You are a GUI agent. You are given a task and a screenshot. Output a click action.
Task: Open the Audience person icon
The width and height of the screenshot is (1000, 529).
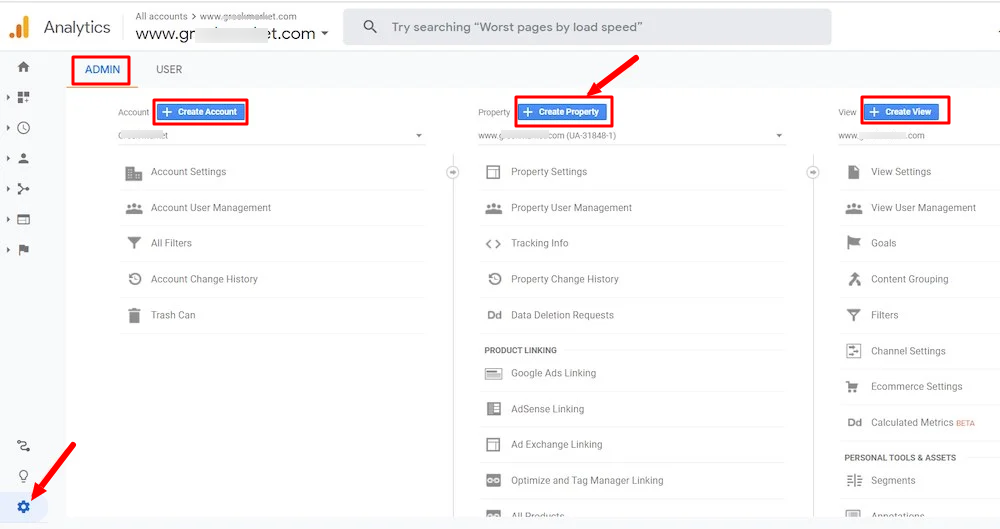[24, 158]
